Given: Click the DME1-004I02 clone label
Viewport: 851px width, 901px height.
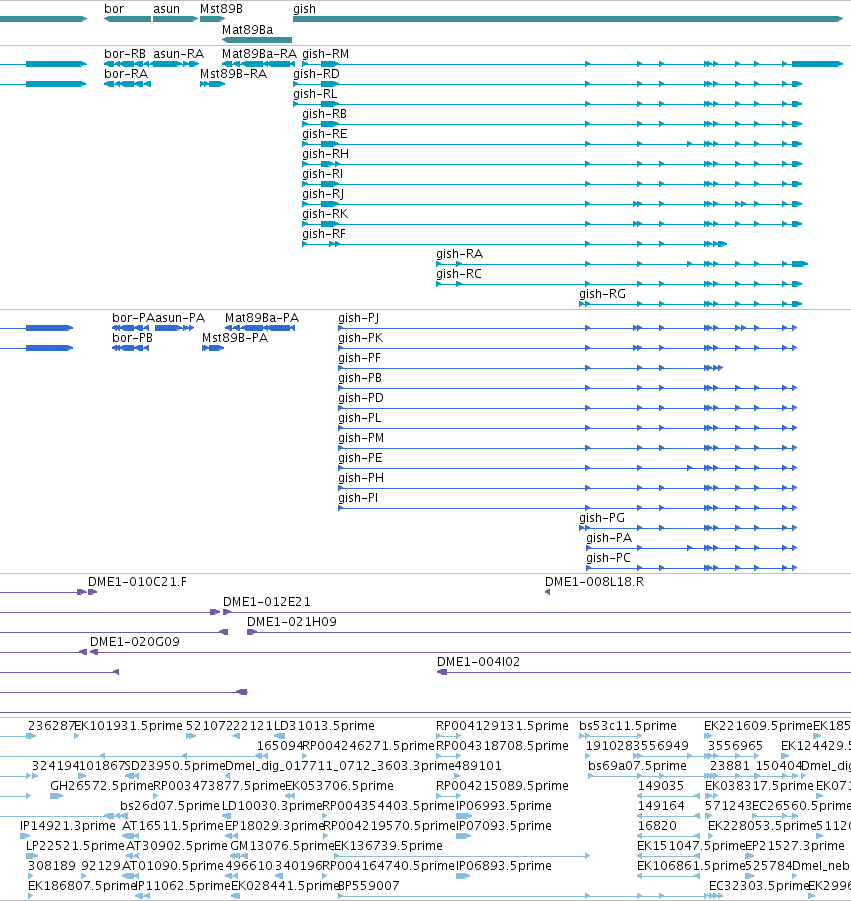Looking at the screenshot, I should coord(479,662).
